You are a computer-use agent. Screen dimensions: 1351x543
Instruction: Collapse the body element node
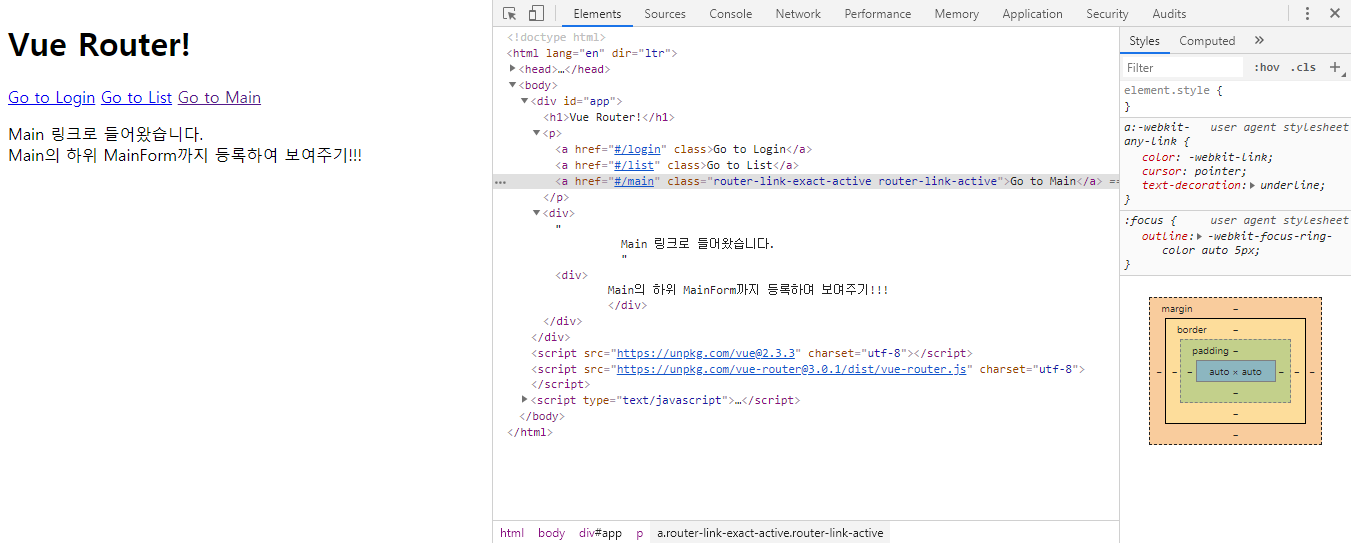(513, 85)
